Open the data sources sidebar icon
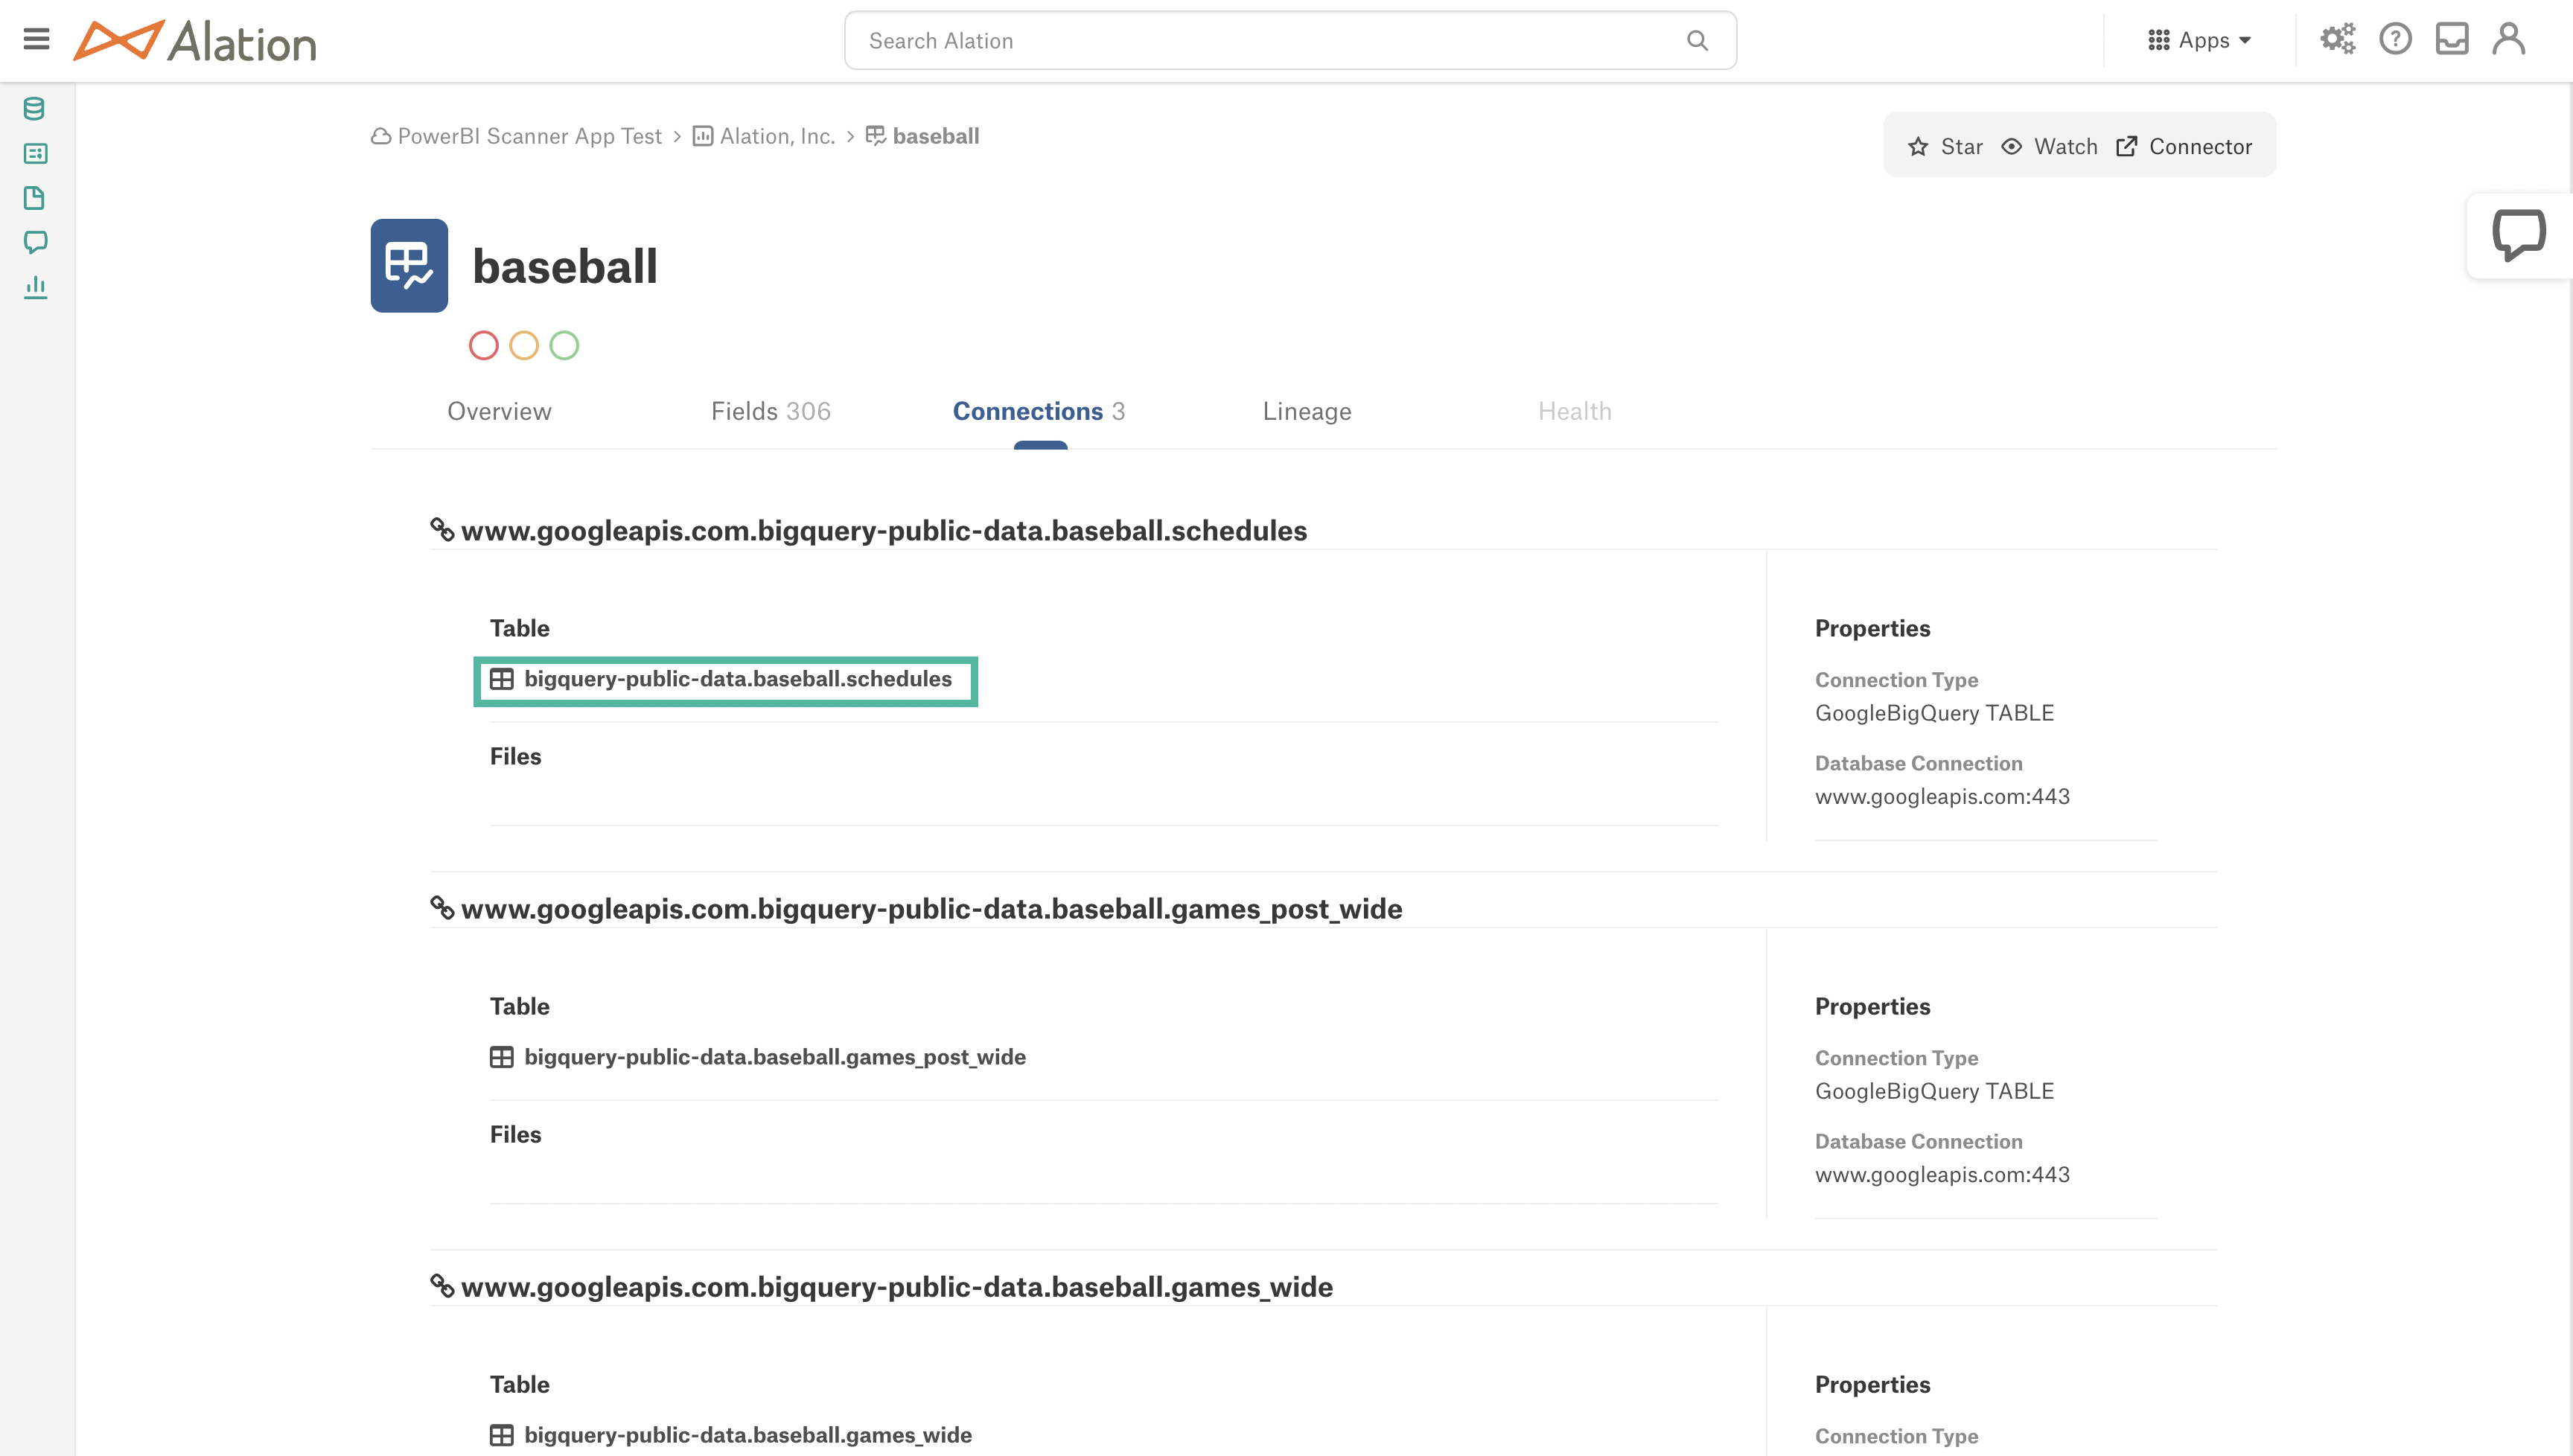2573x1456 pixels. point(34,108)
